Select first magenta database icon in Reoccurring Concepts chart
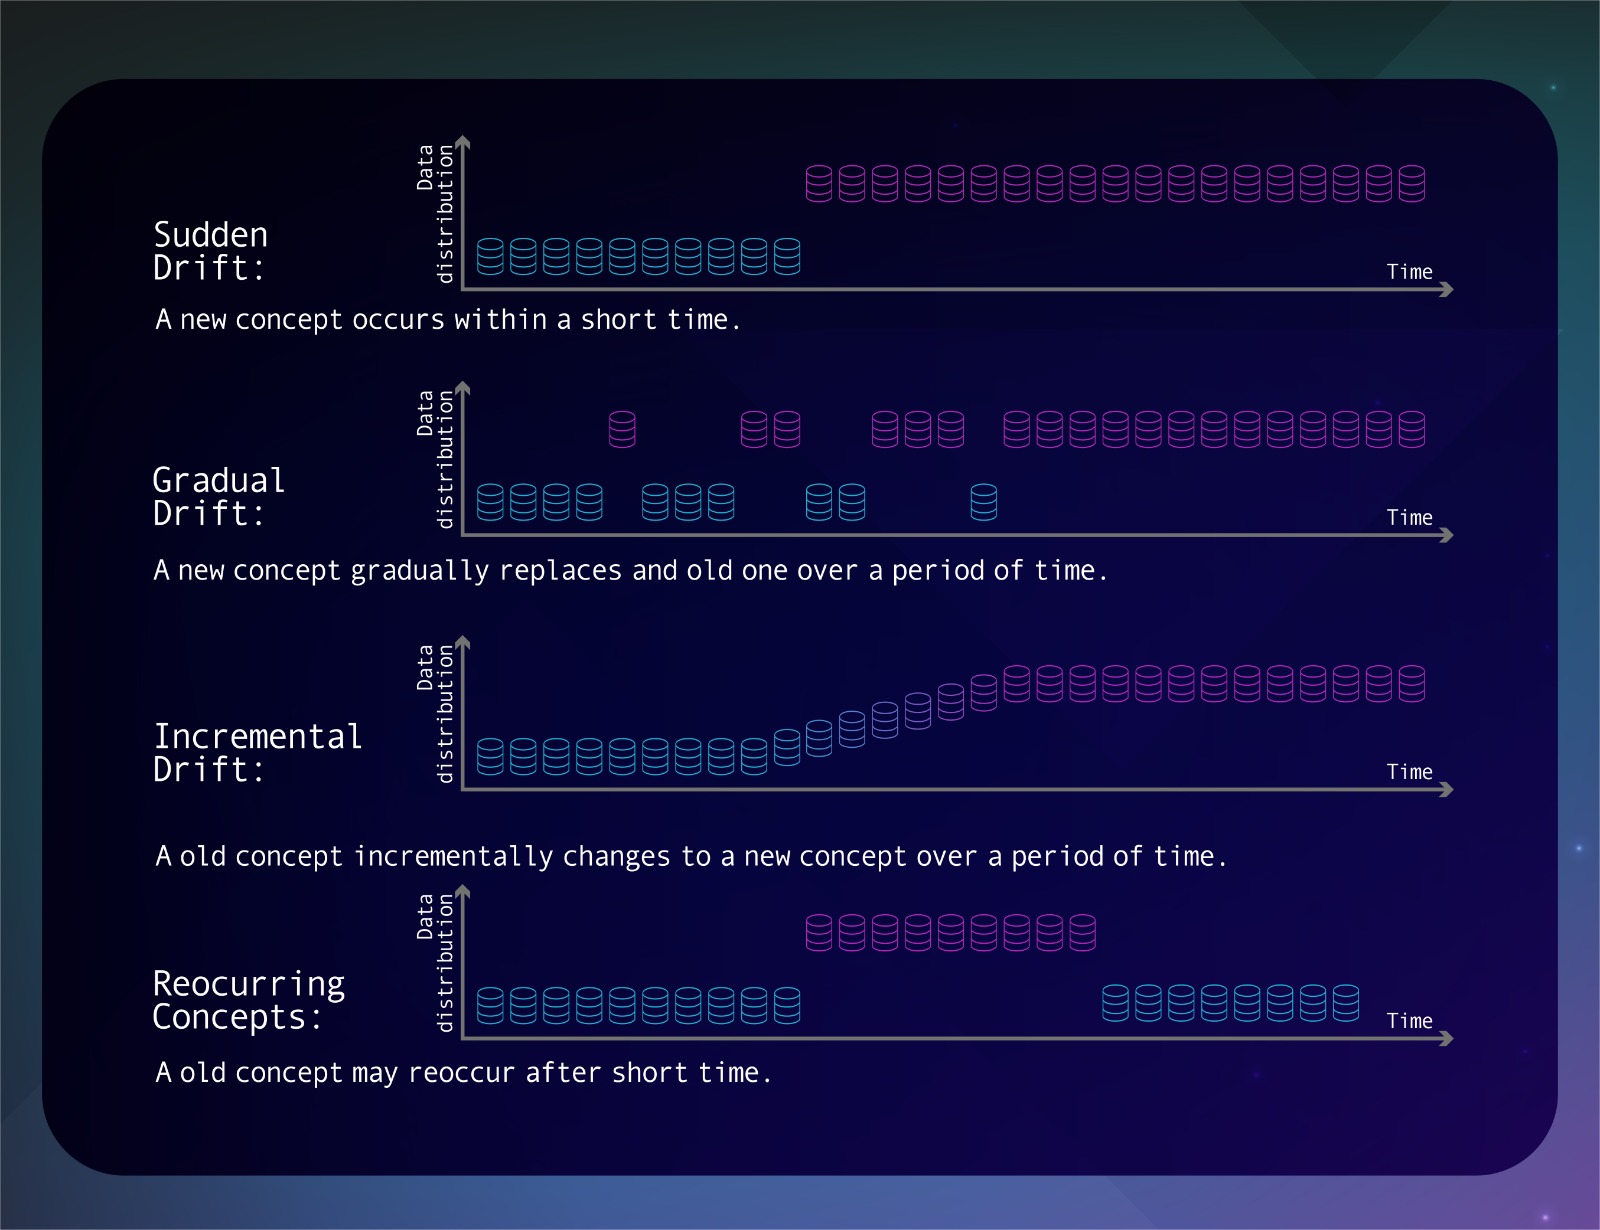This screenshot has width=1600, height=1230. tap(819, 932)
